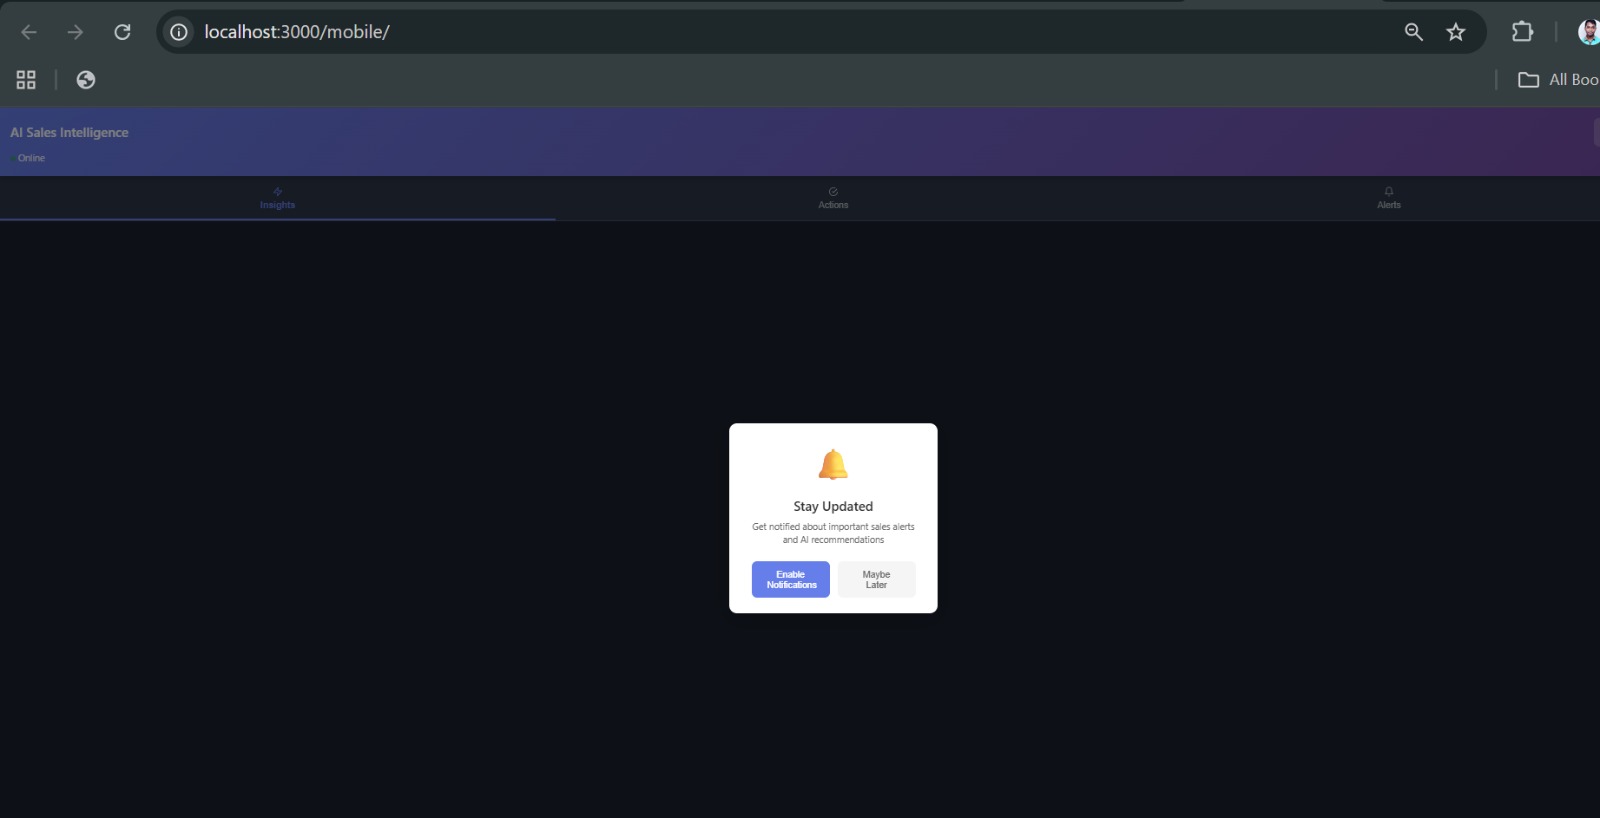Screen dimensions: 1600x818
Task: Click the bell icon in dialog
Action: (833, 465)
